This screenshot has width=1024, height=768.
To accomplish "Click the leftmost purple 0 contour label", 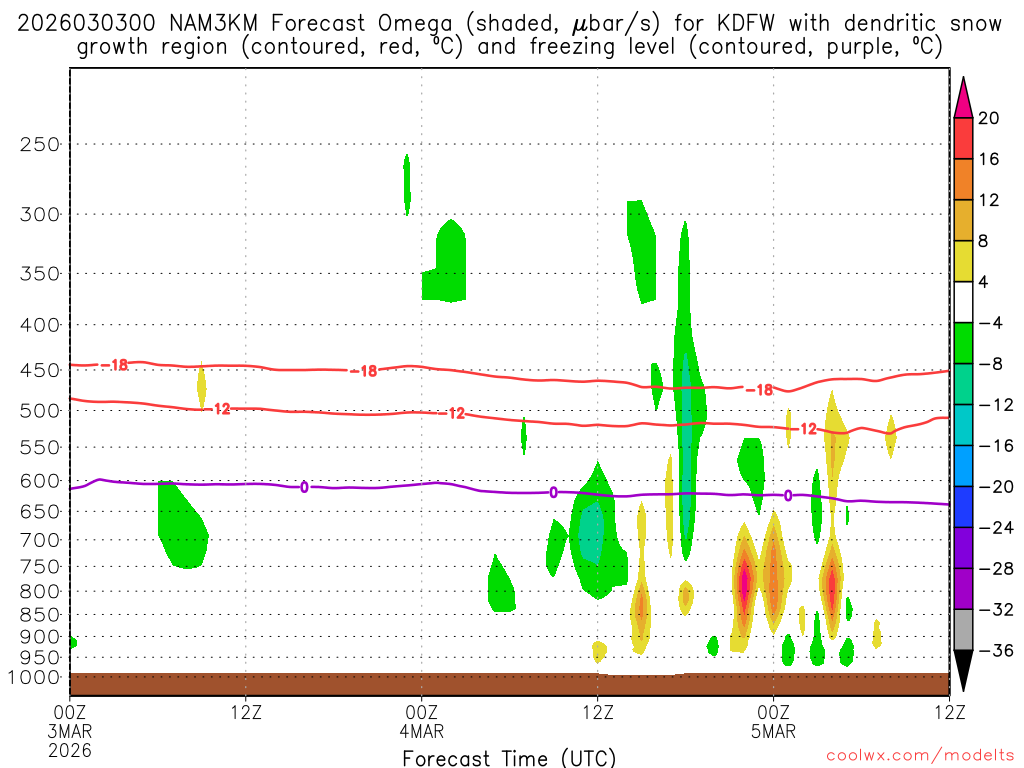I will pos(304,487).
